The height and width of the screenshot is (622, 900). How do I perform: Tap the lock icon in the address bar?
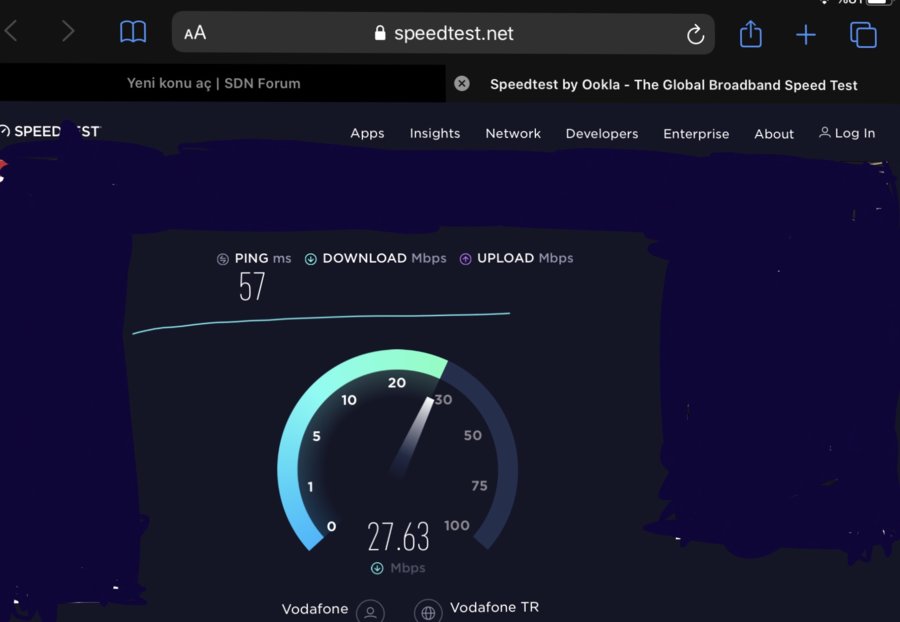coord(379,33)
